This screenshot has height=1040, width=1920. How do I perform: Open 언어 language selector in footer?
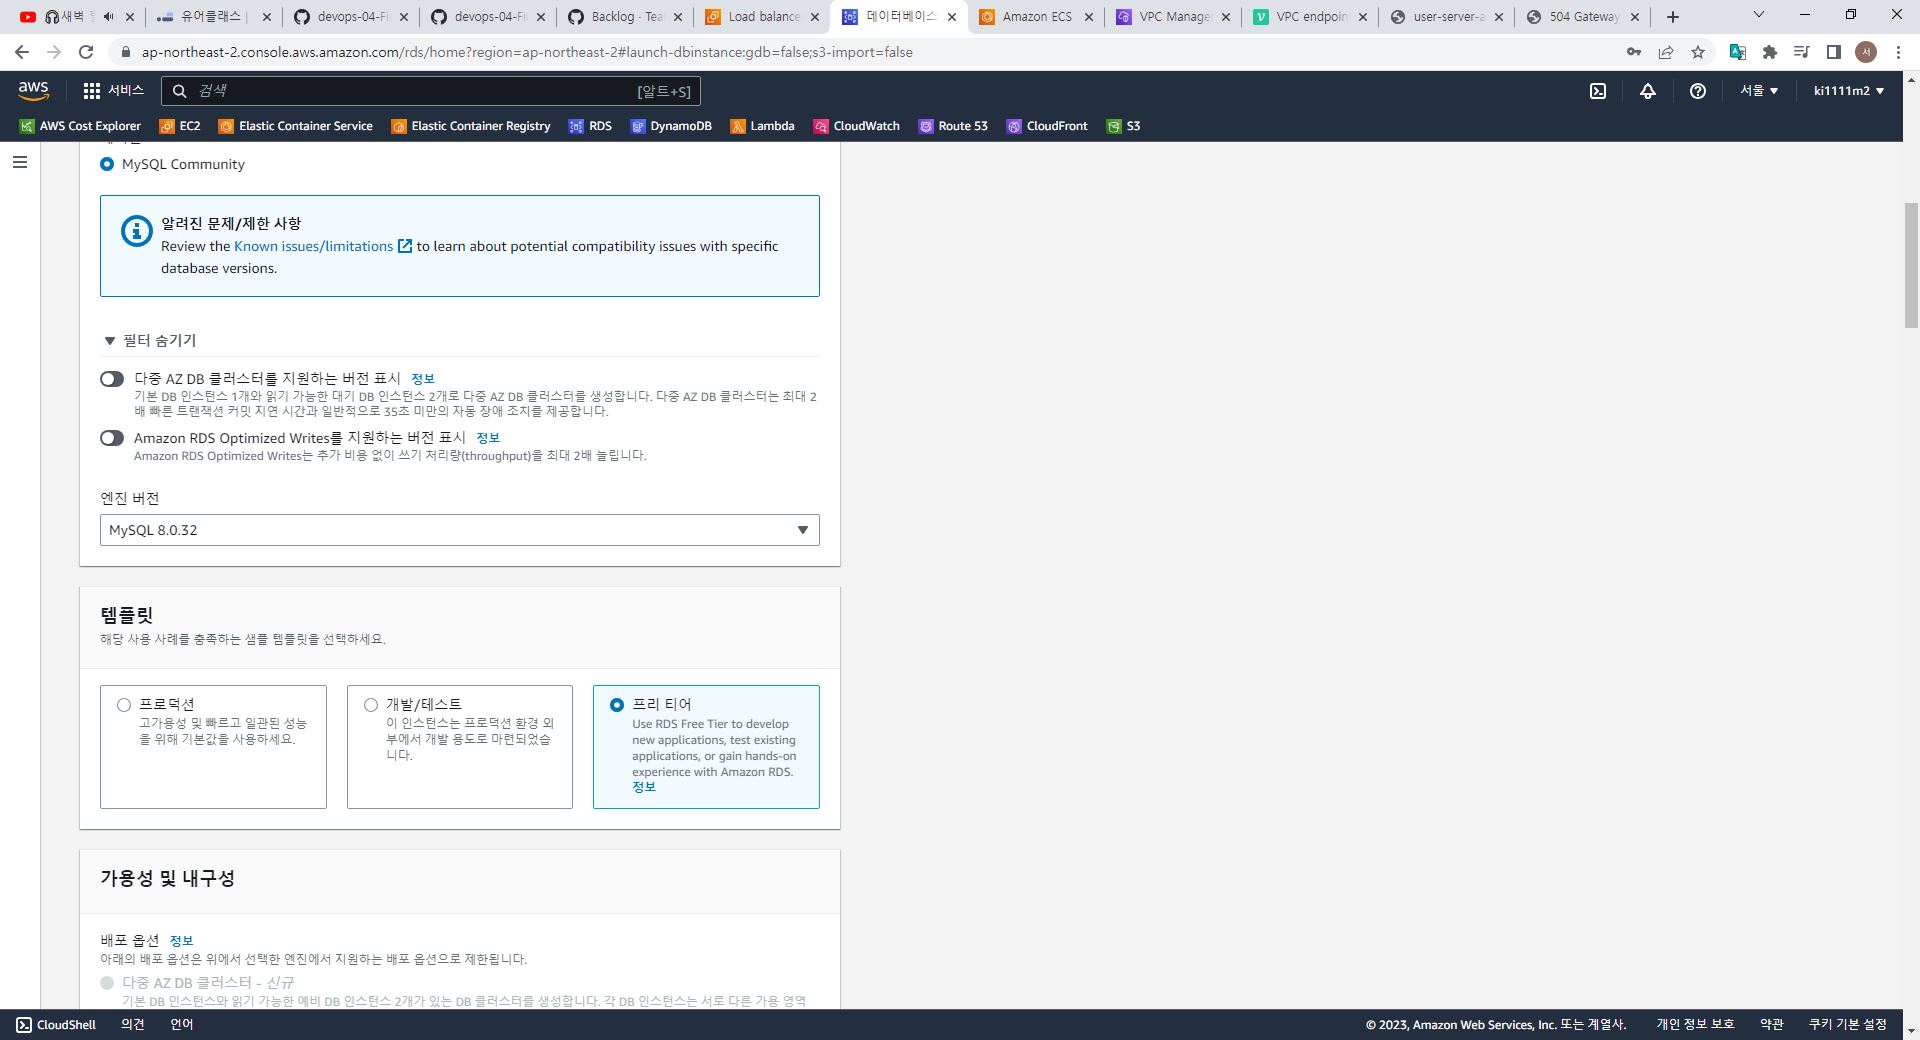coord(182,1025)
